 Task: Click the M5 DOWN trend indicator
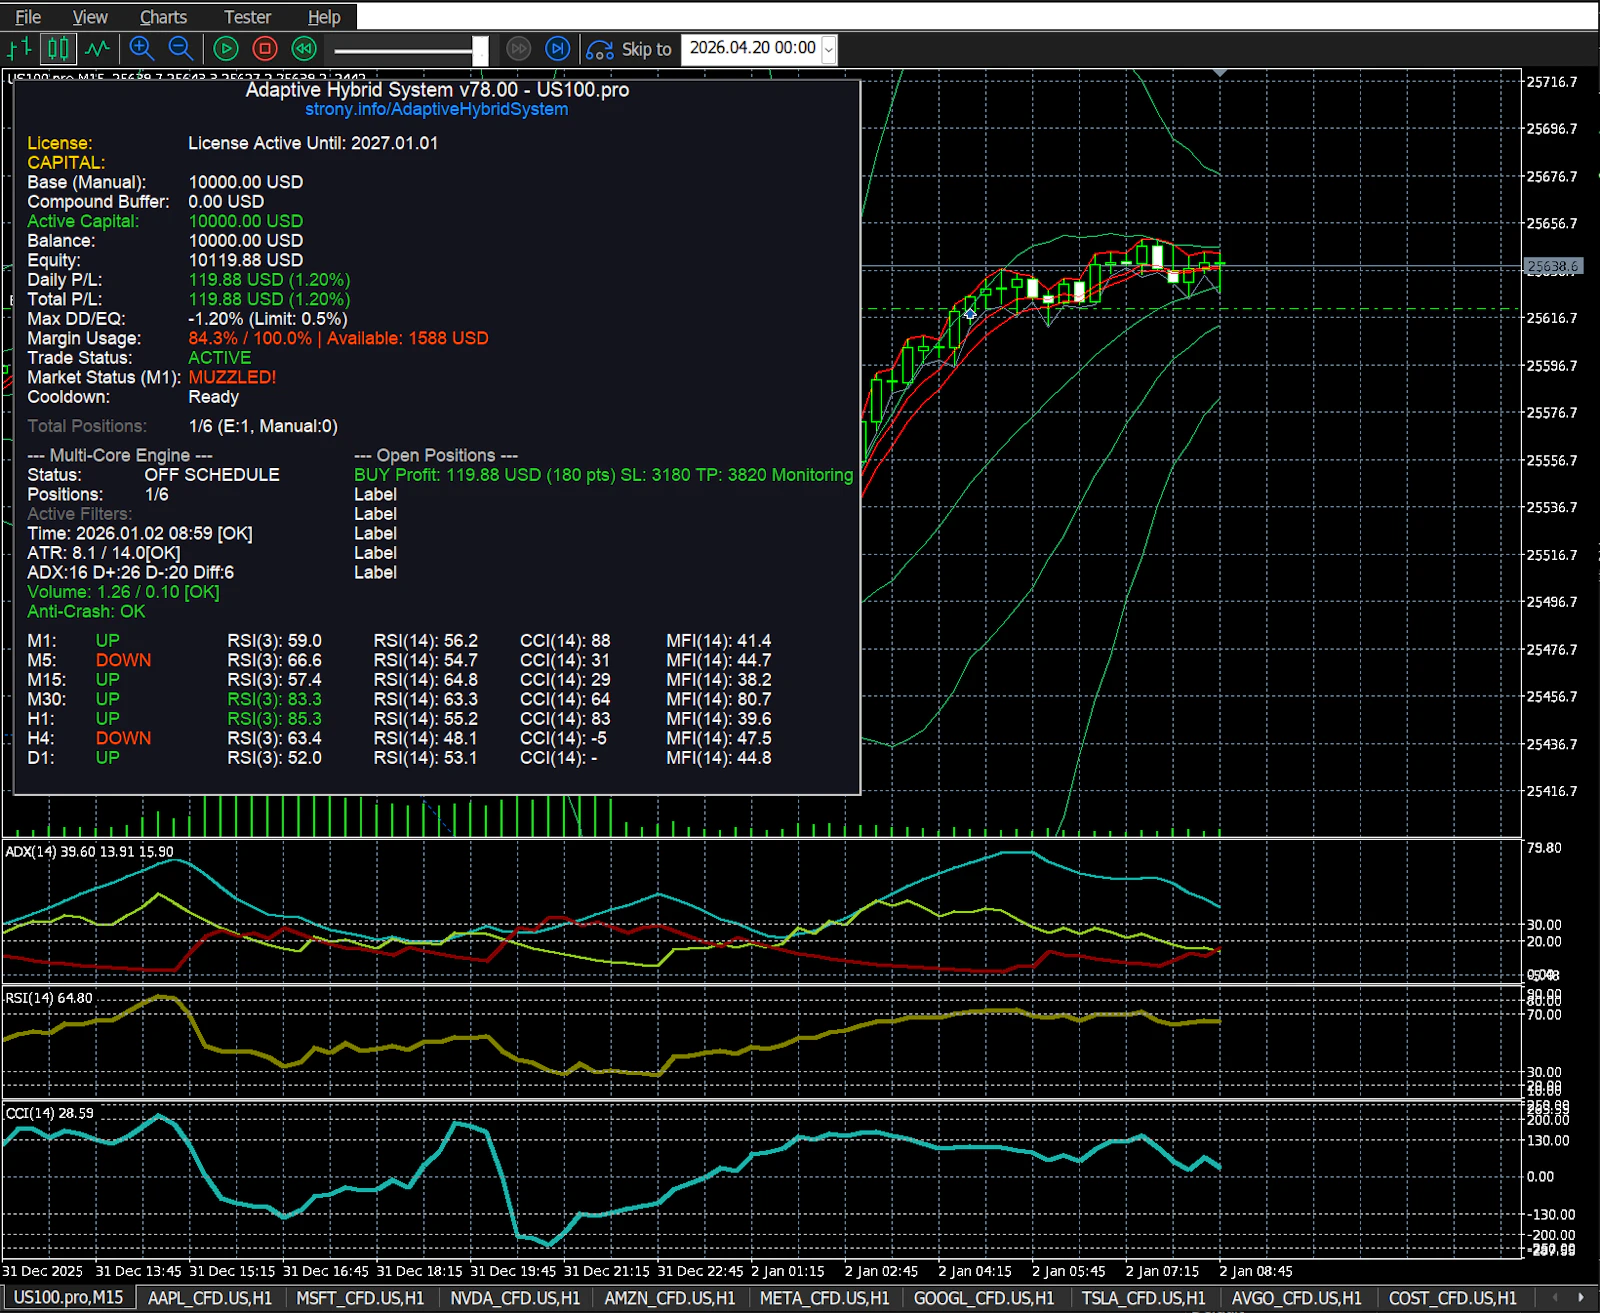click(x=123, y=660)
